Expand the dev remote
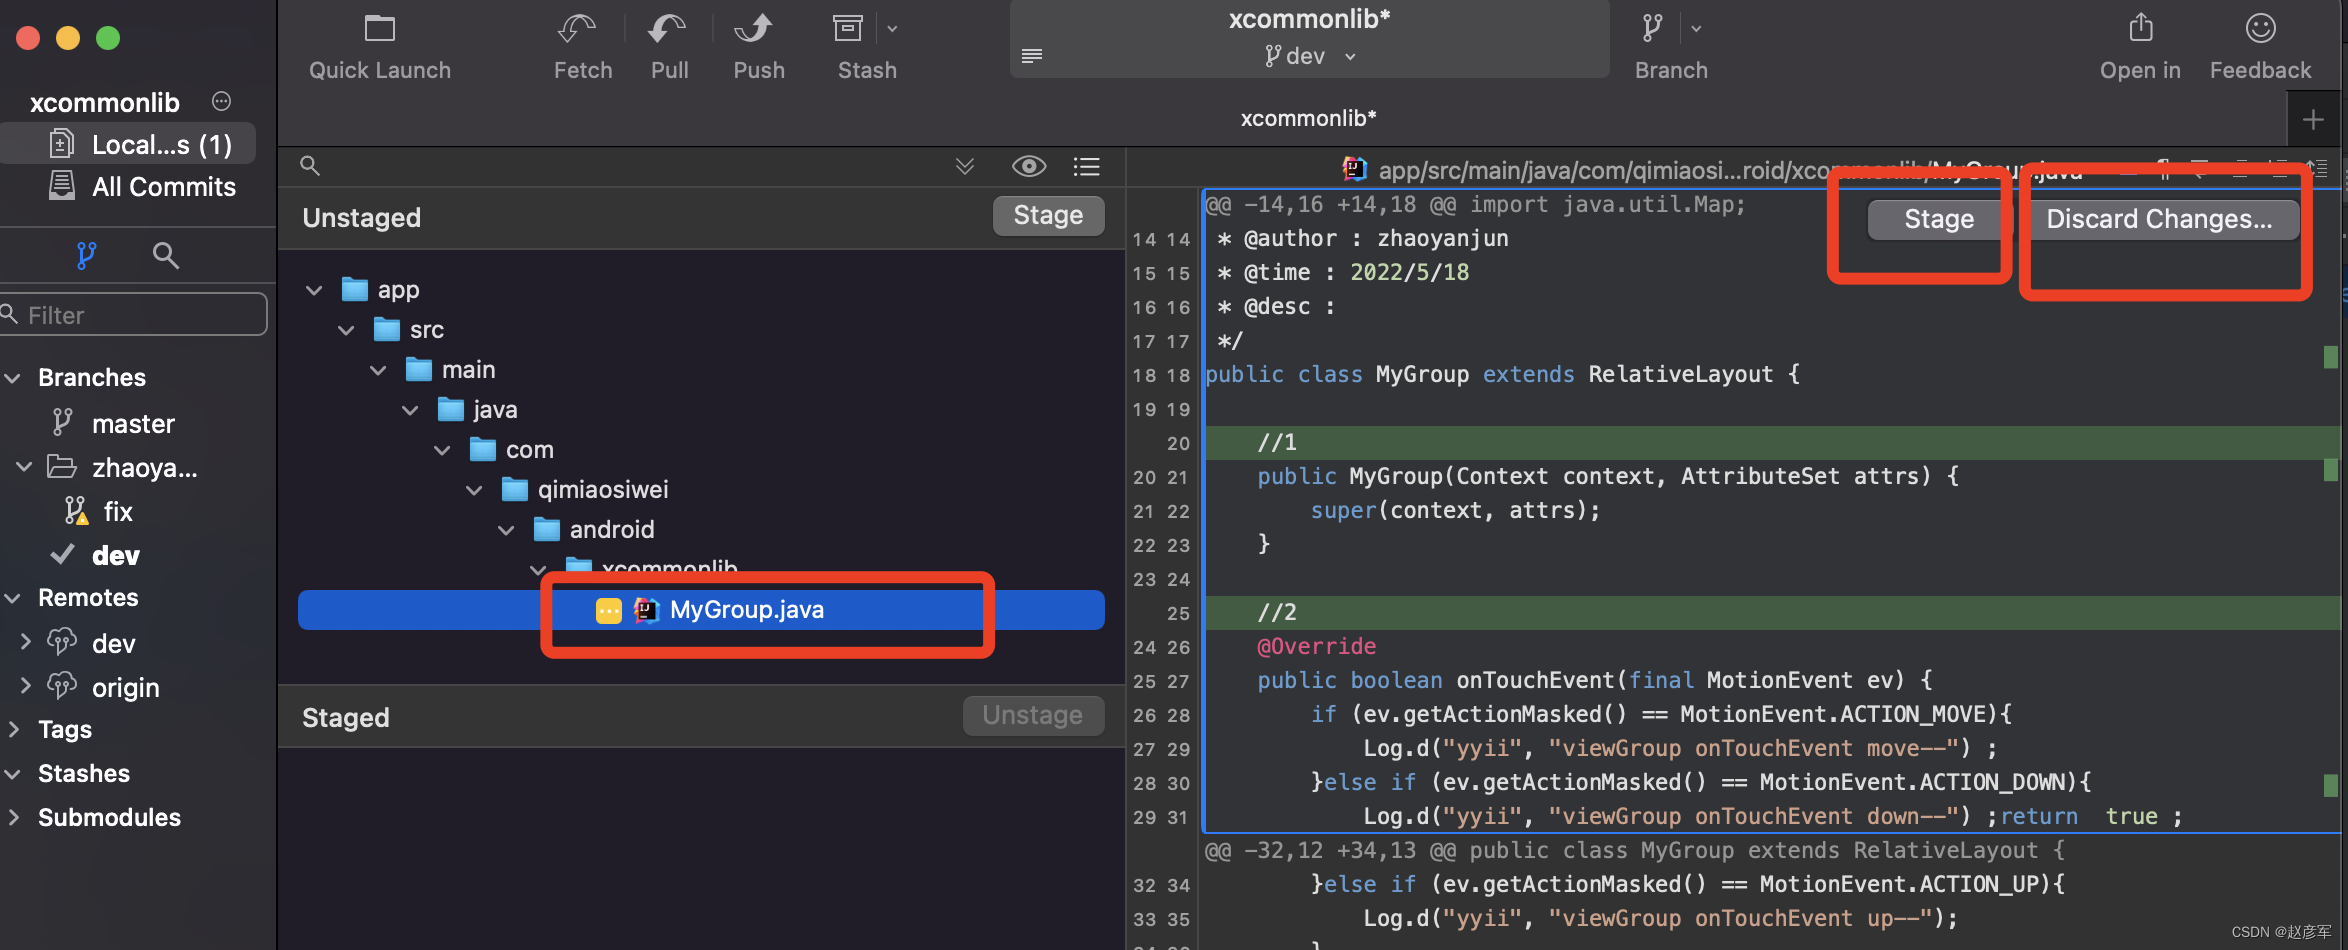This screenshot has width=2348, height=950. (25, 642)
